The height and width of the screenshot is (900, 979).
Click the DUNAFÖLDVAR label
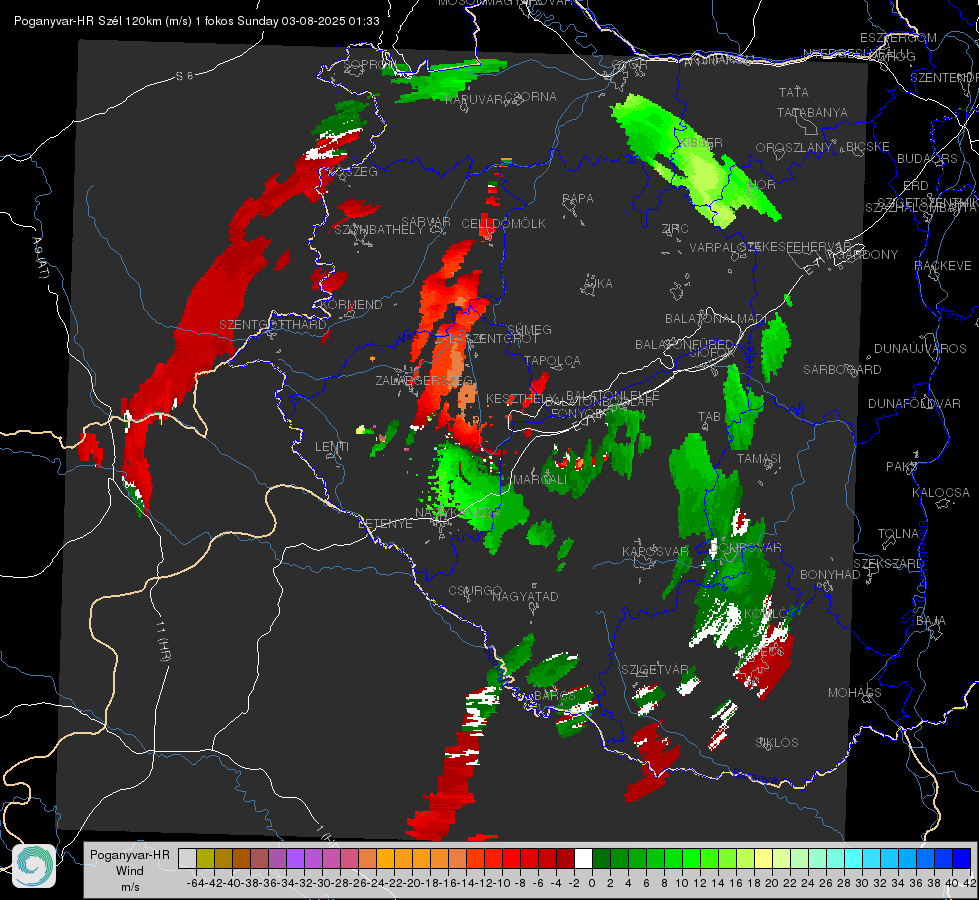click(915, 404)
